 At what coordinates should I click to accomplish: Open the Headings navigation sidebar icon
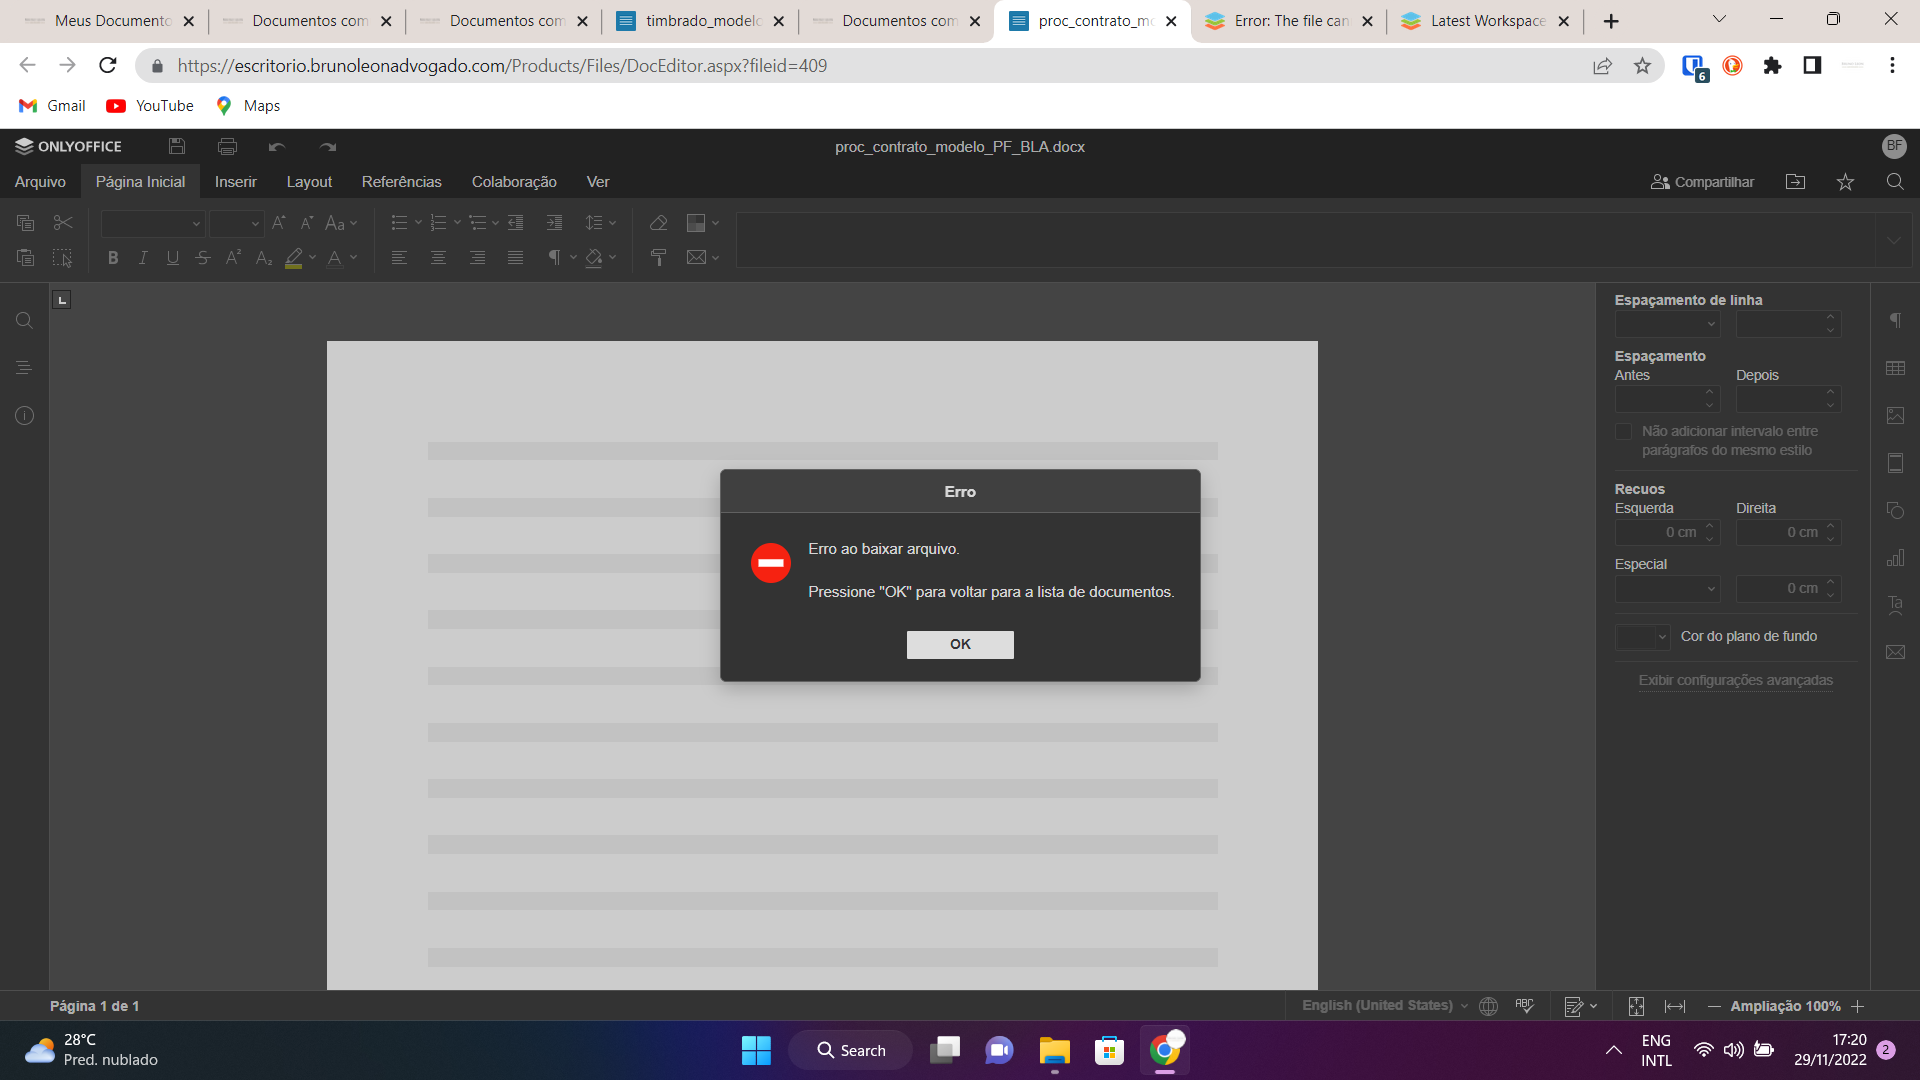tap(24, 368)
